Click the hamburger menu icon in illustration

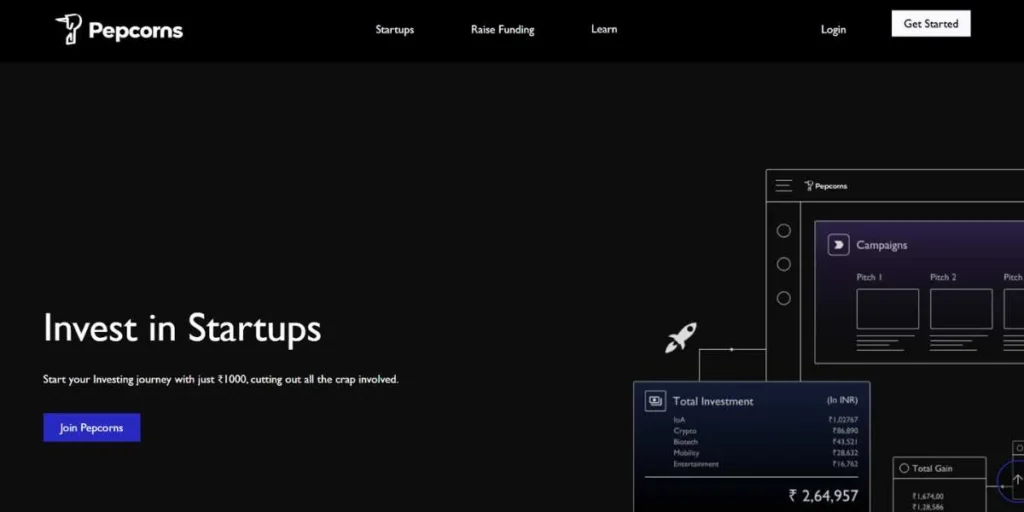tap(784, 186)
